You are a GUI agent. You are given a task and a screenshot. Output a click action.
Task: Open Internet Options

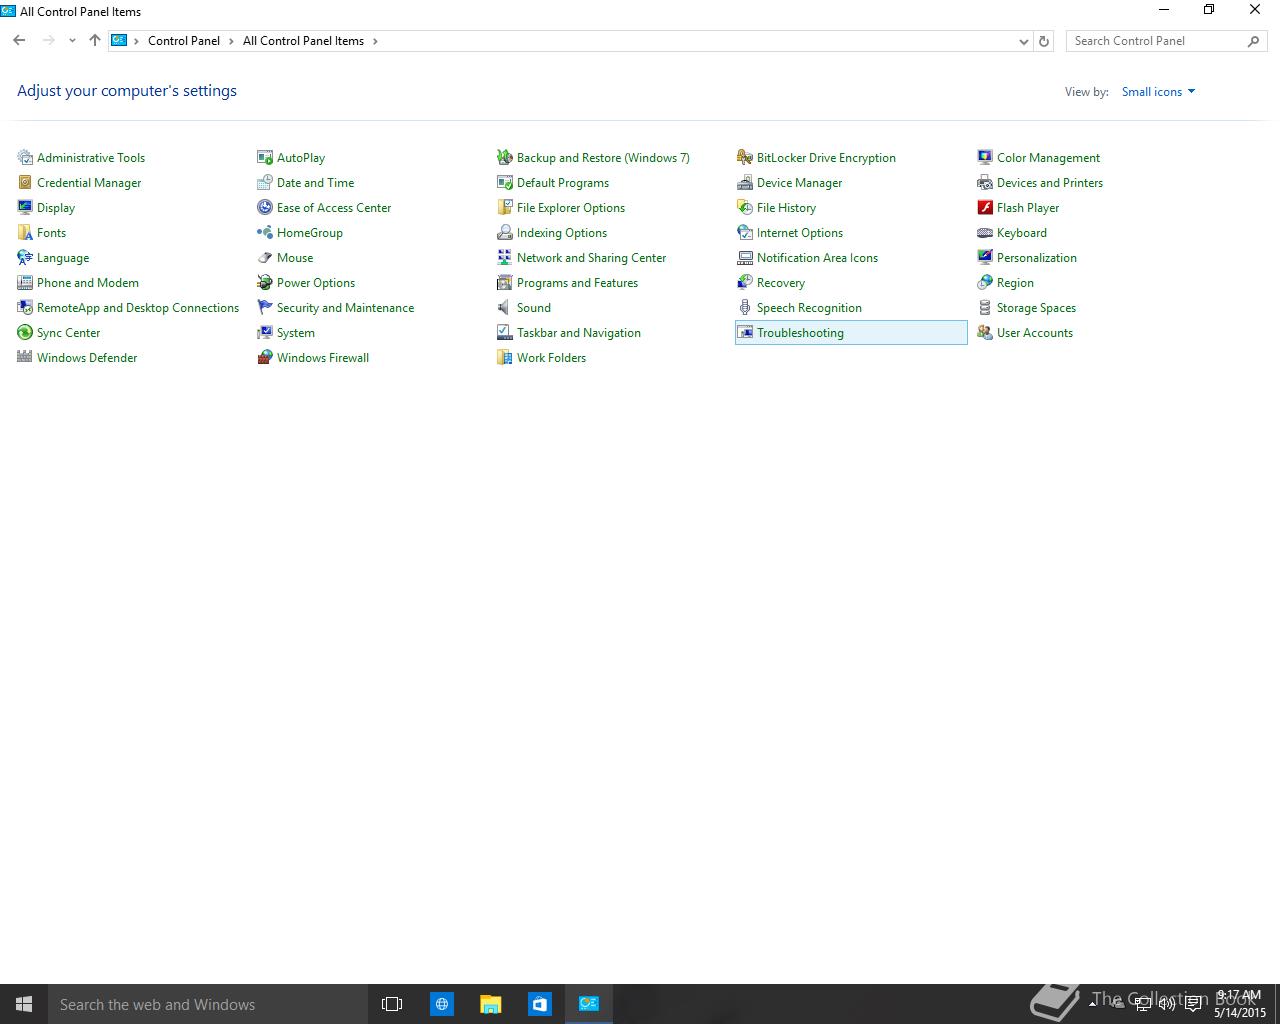[800, 233]
